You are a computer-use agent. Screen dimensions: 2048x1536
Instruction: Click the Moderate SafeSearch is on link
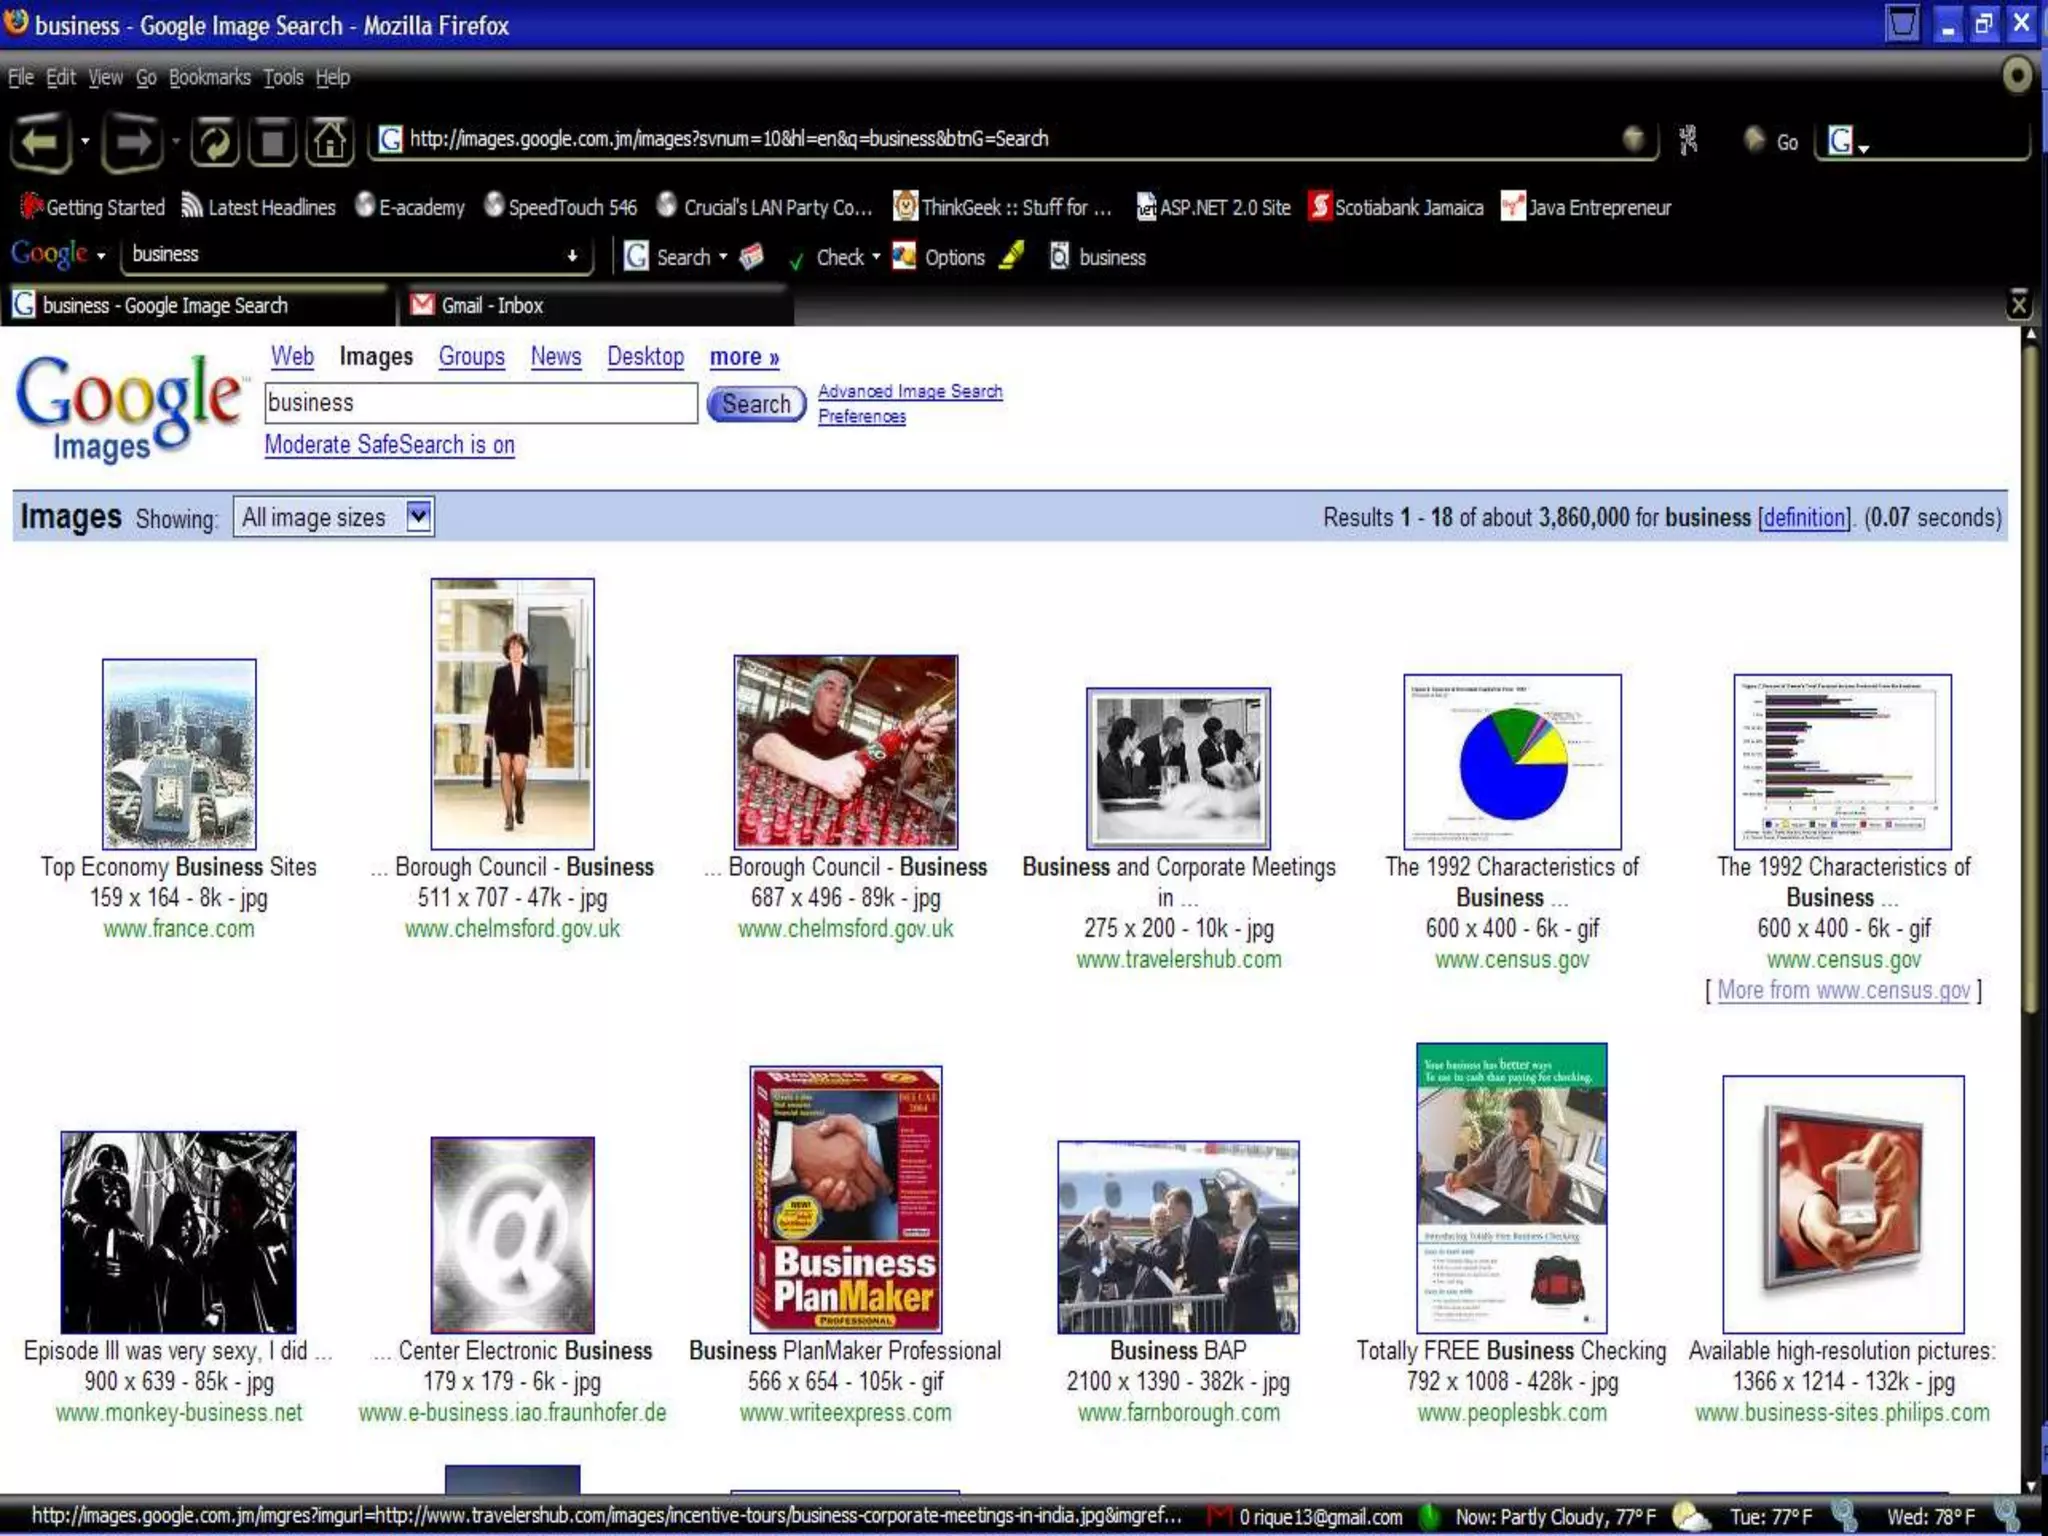pyautogui.click(x=389, y=445)
